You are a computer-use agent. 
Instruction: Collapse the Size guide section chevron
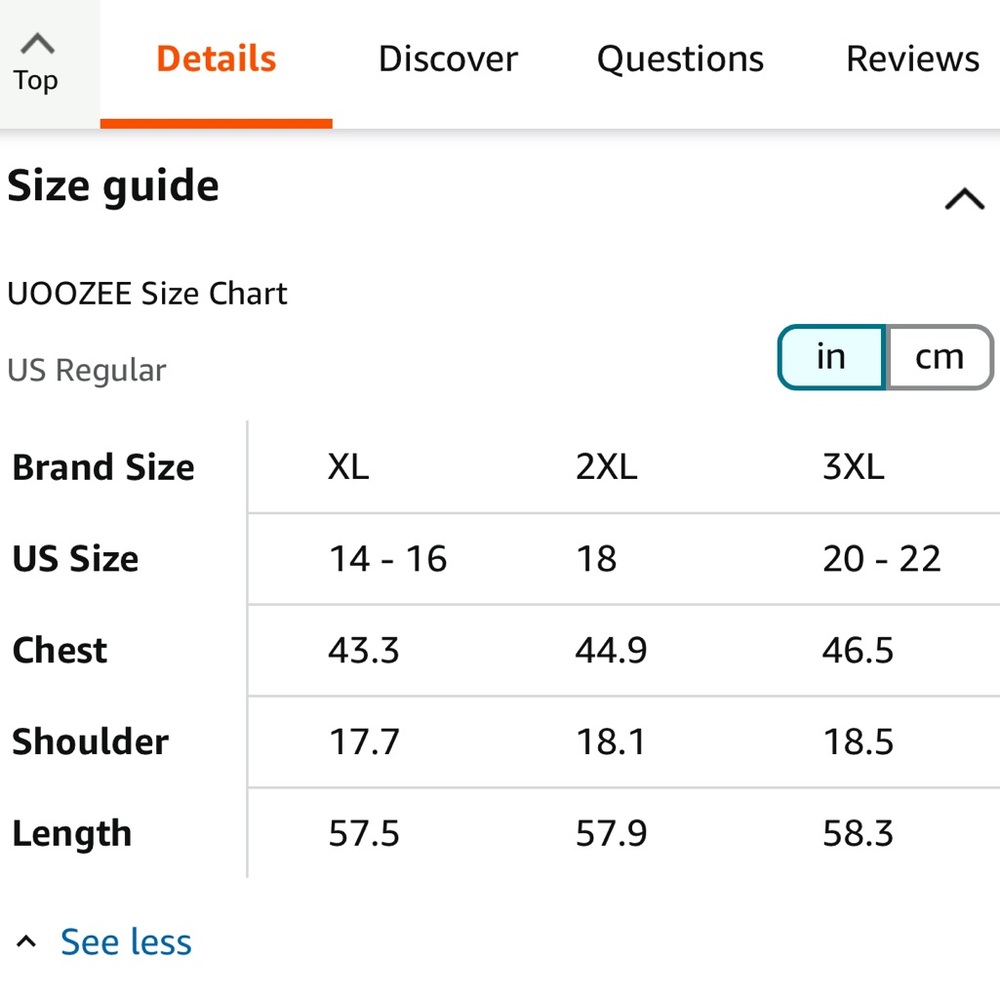tap(964, 198)
